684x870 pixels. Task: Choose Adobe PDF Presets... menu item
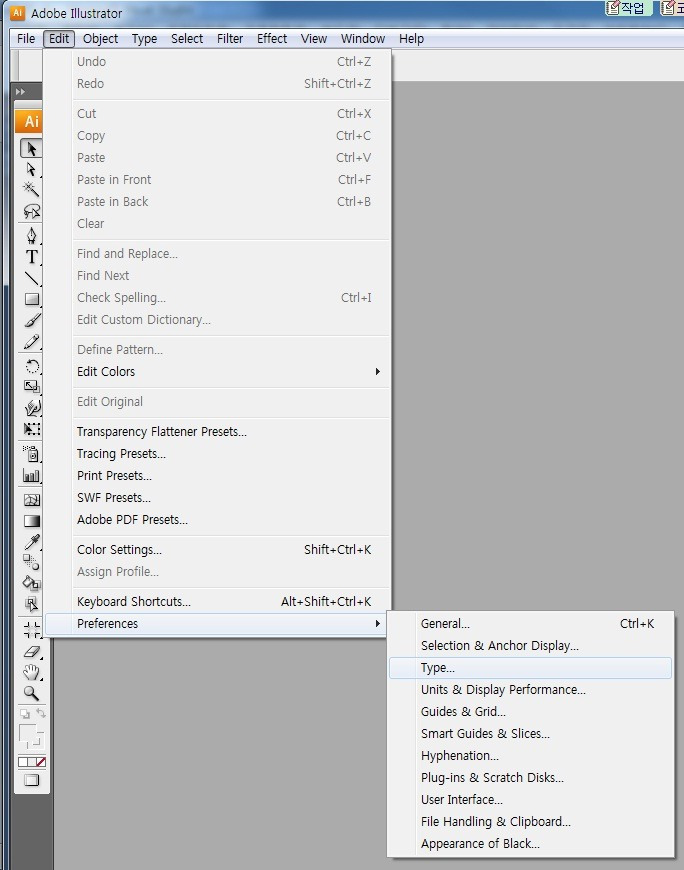pos(218,519)
